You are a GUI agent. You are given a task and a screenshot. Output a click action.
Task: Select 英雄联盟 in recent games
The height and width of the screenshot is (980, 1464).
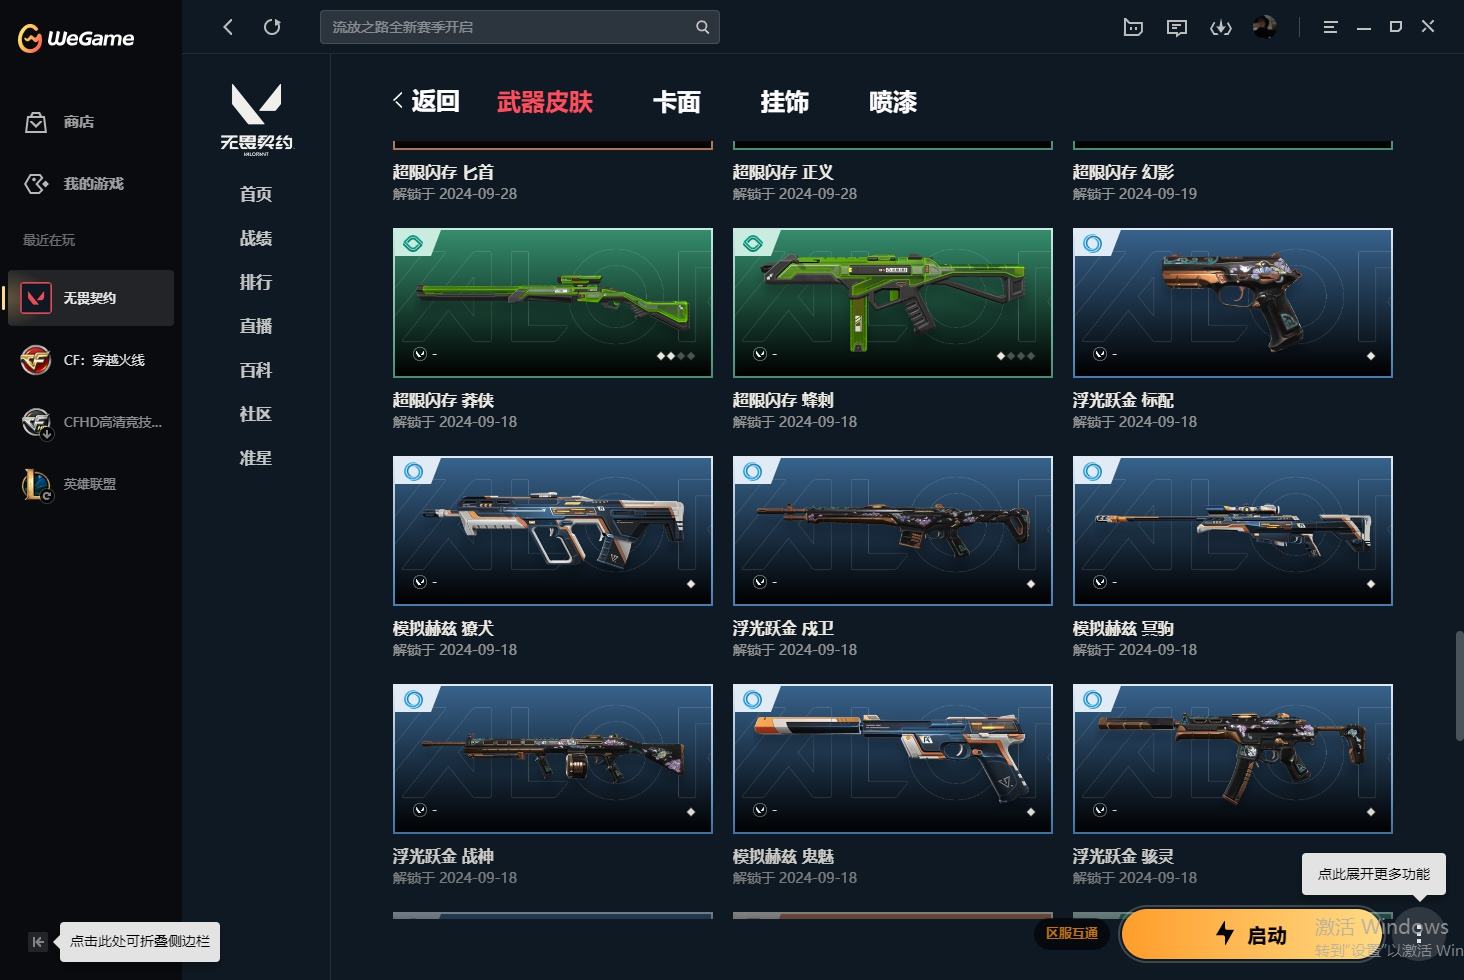(x=91, y=484)
